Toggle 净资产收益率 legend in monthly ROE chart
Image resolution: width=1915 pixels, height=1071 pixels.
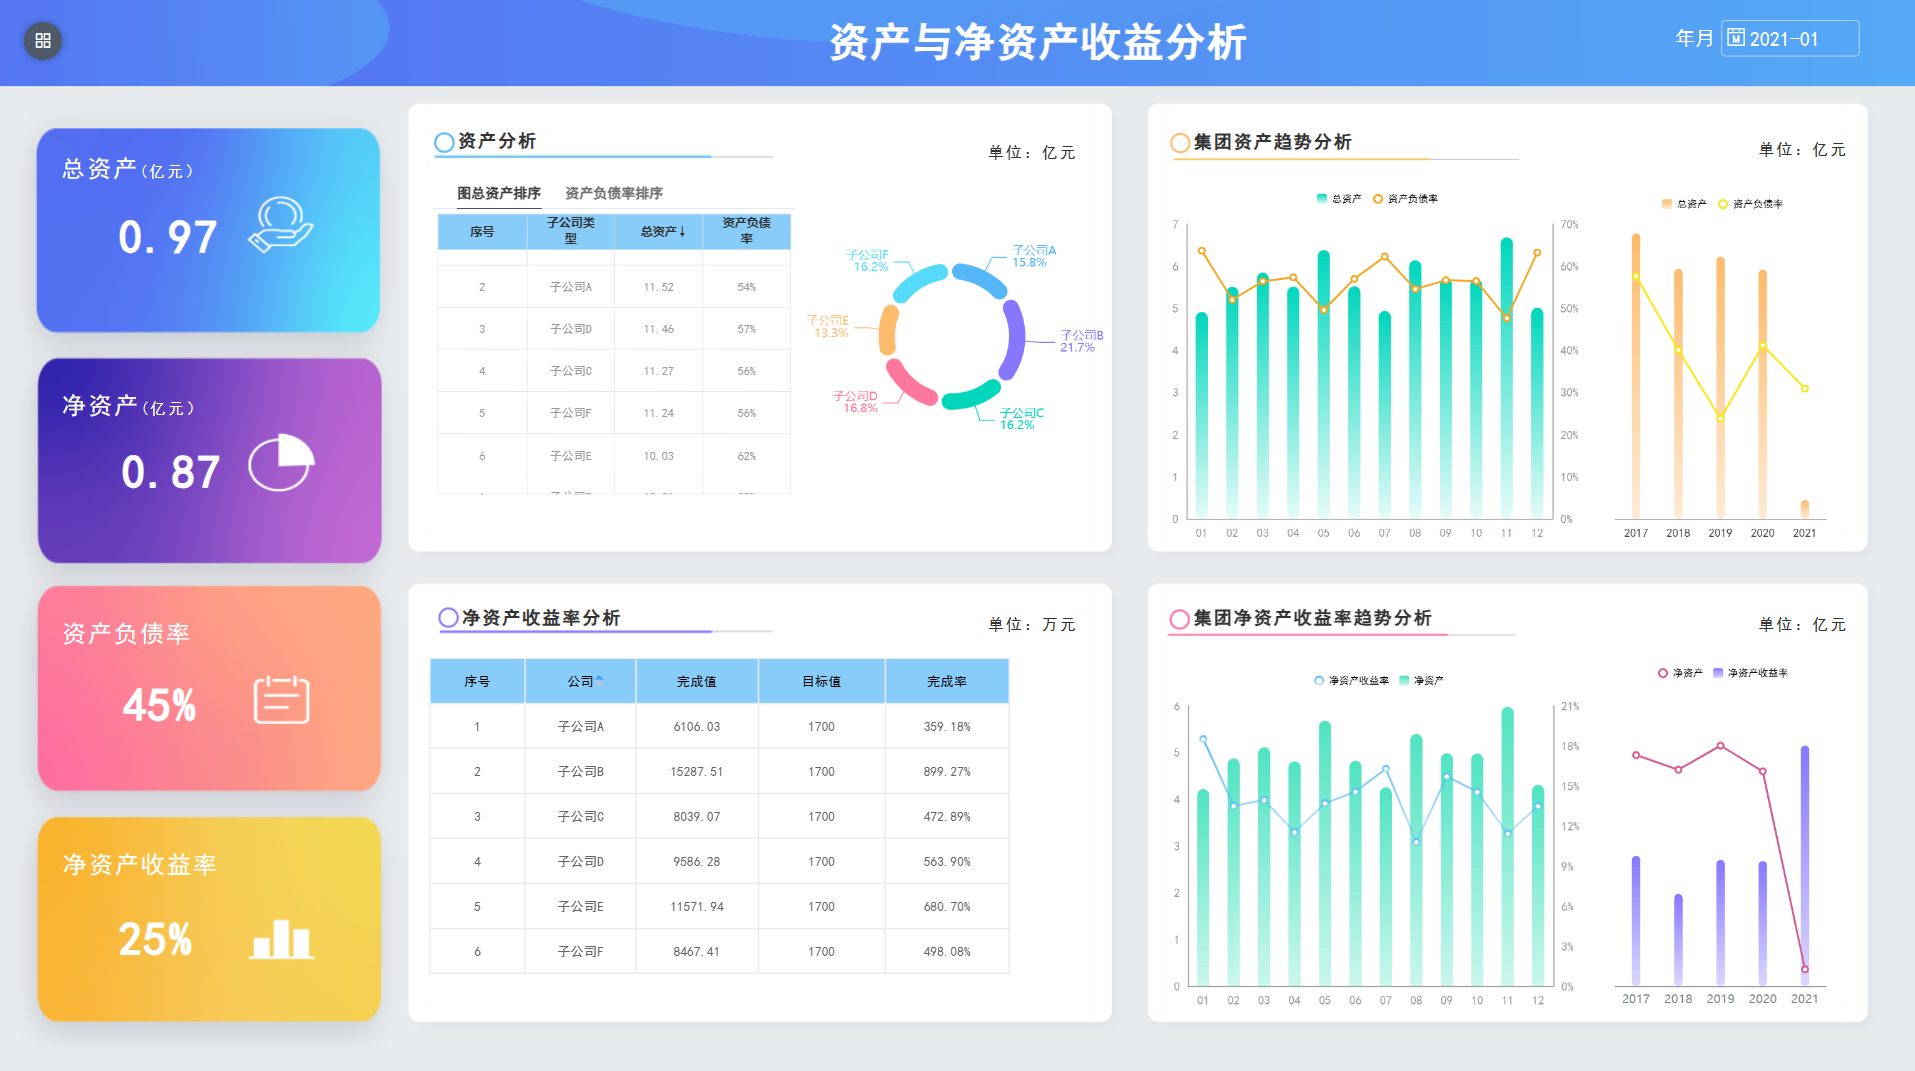pos(1351,681)
